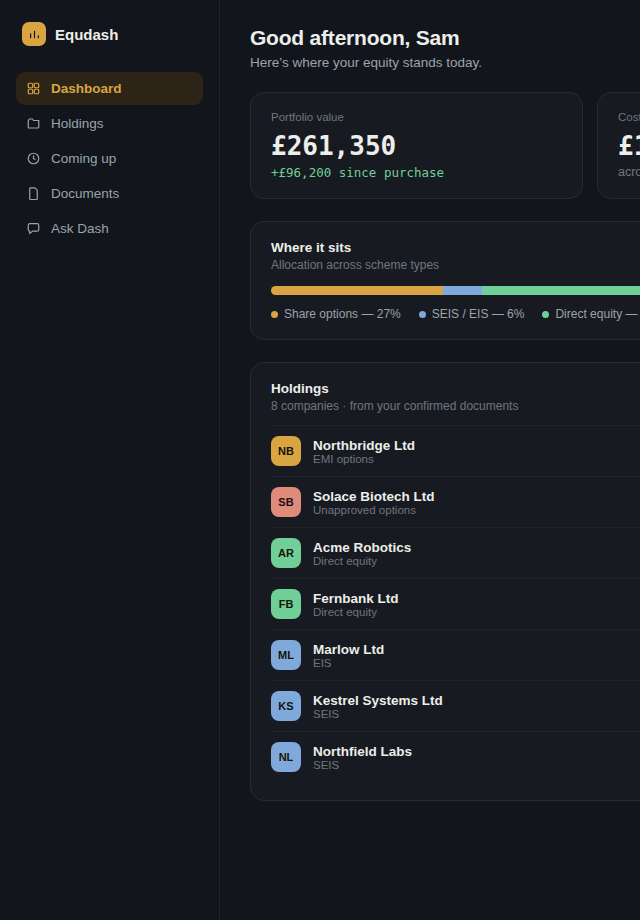Click the SEIS label under Northfield Labs
640x920 pixels.
coord(326,766)
